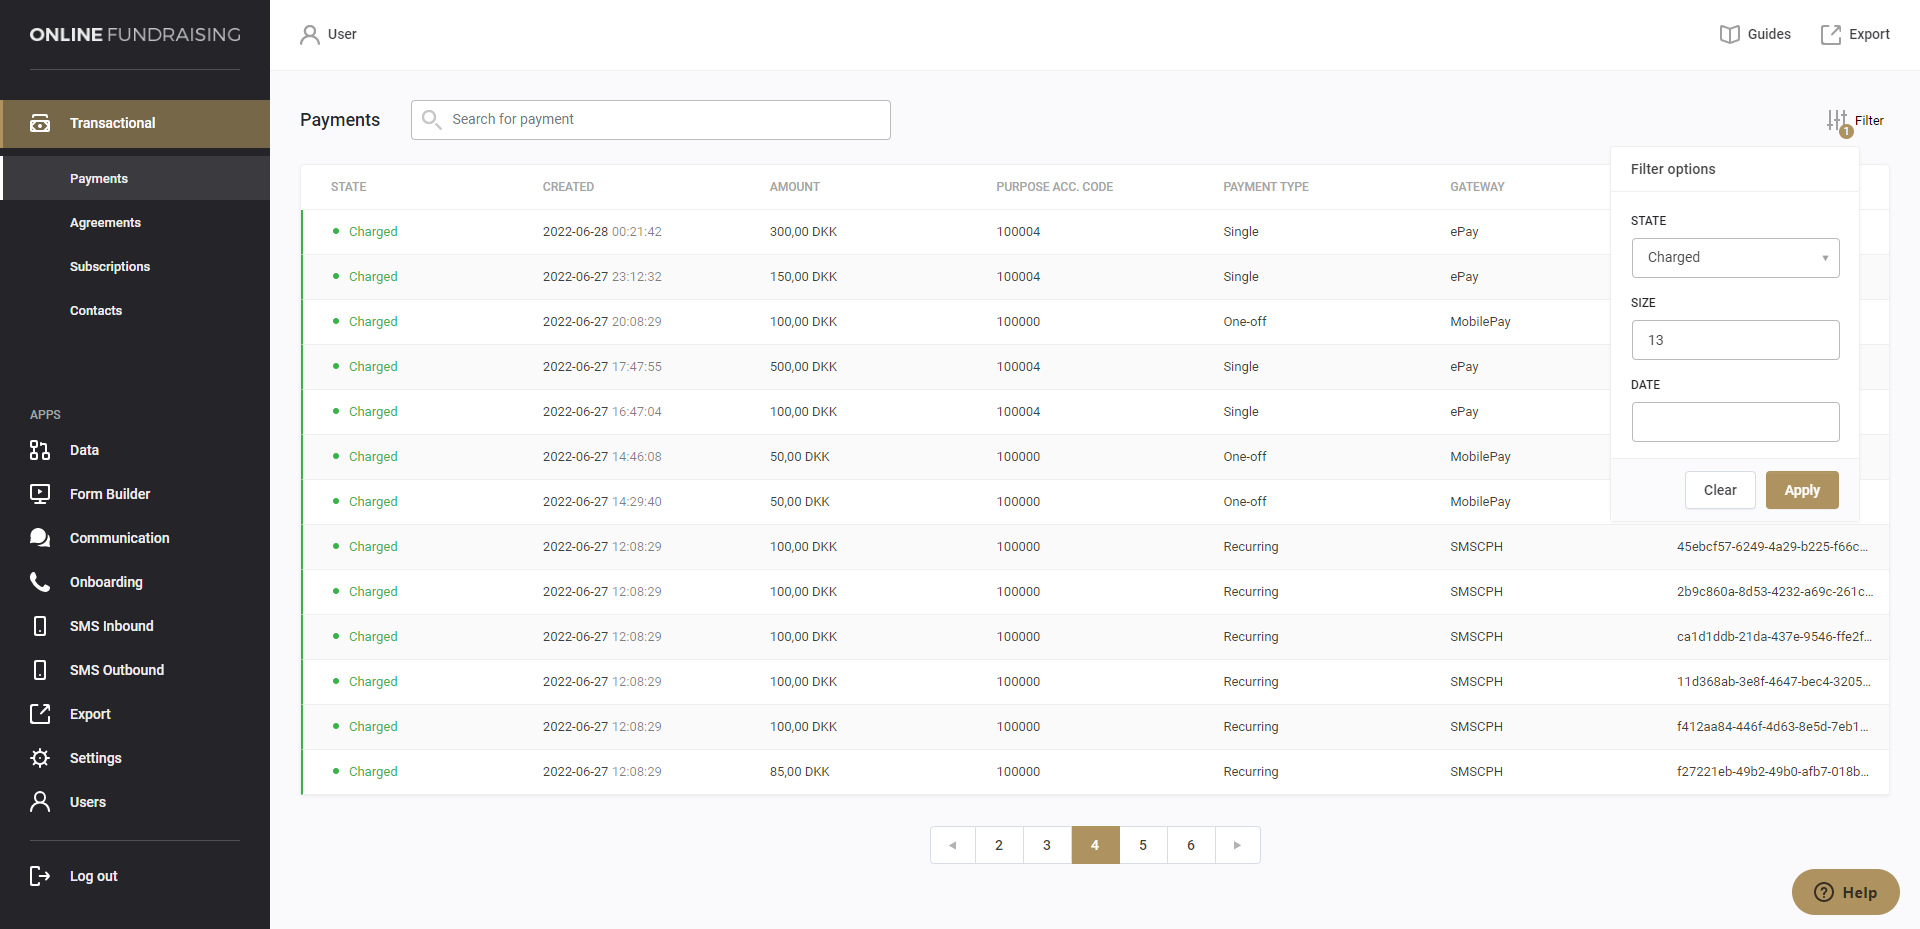1920x929 pixels.
Task: Click the SMS Outbound phone icon
Action: [x=40, y=670]
